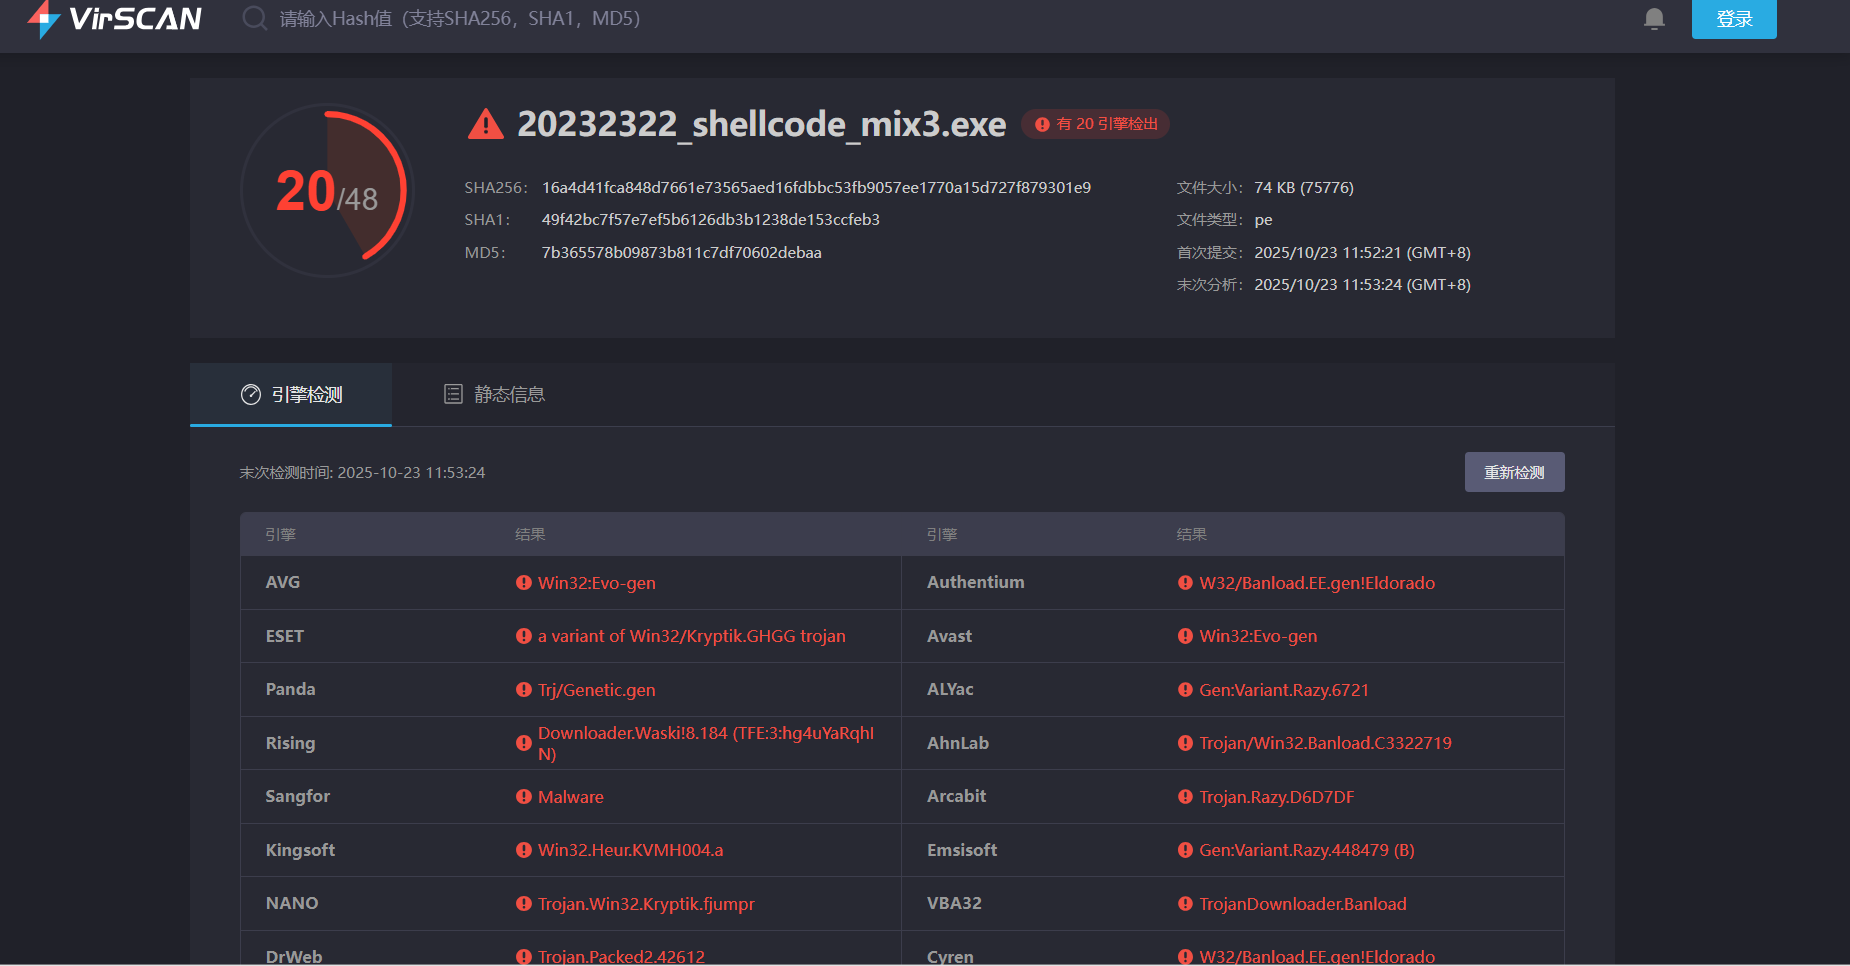
Task: Click the alert icon in Rising row
Action: point(524,743)
